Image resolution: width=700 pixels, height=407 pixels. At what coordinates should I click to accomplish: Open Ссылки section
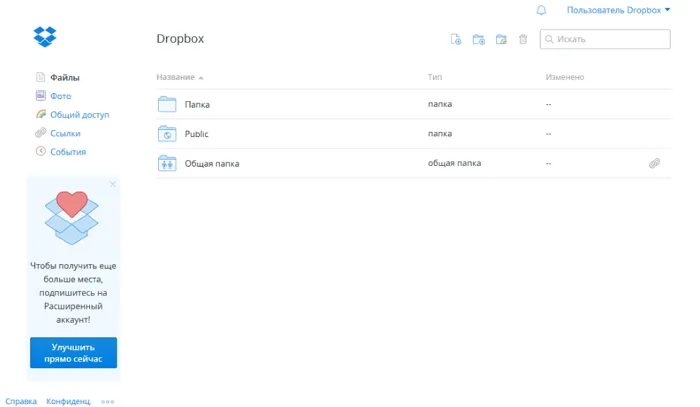click(x=65, y=133)
